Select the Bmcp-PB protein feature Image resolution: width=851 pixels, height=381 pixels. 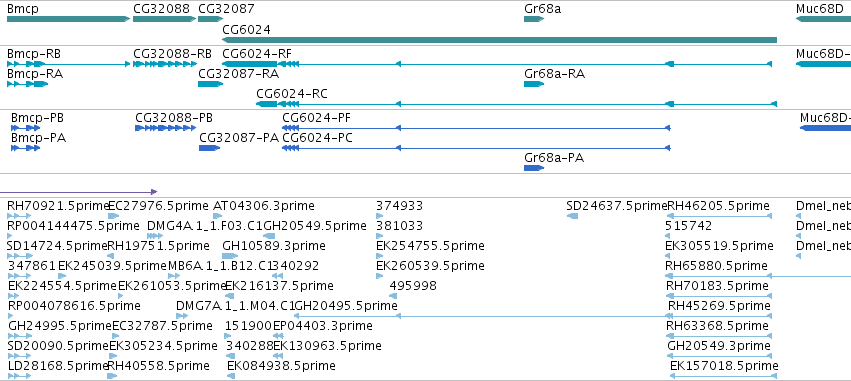click(26, 128)
